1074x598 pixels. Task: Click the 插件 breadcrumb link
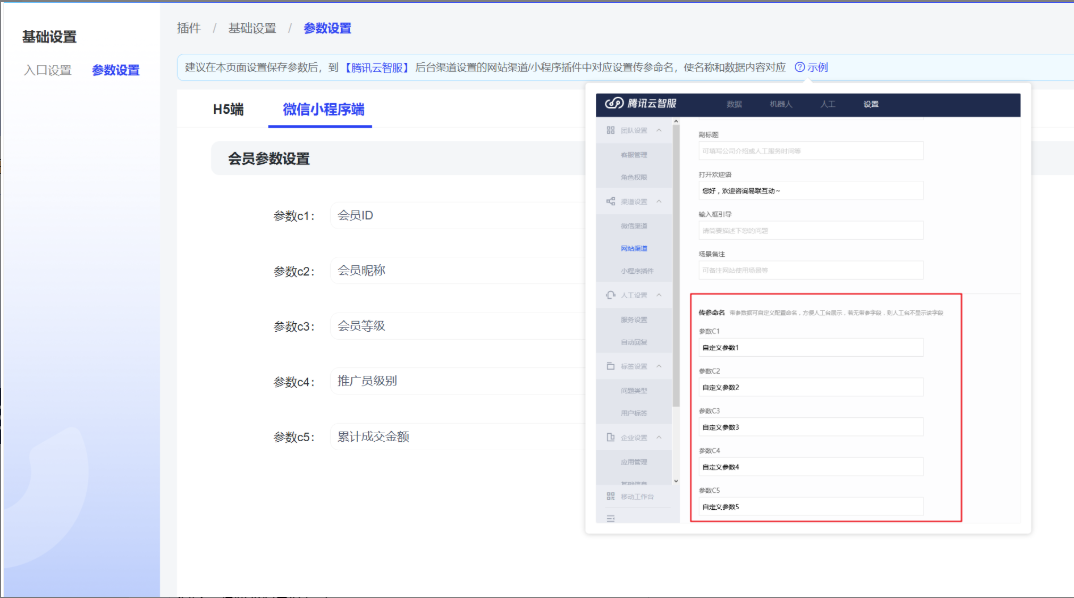coord(188,28)
